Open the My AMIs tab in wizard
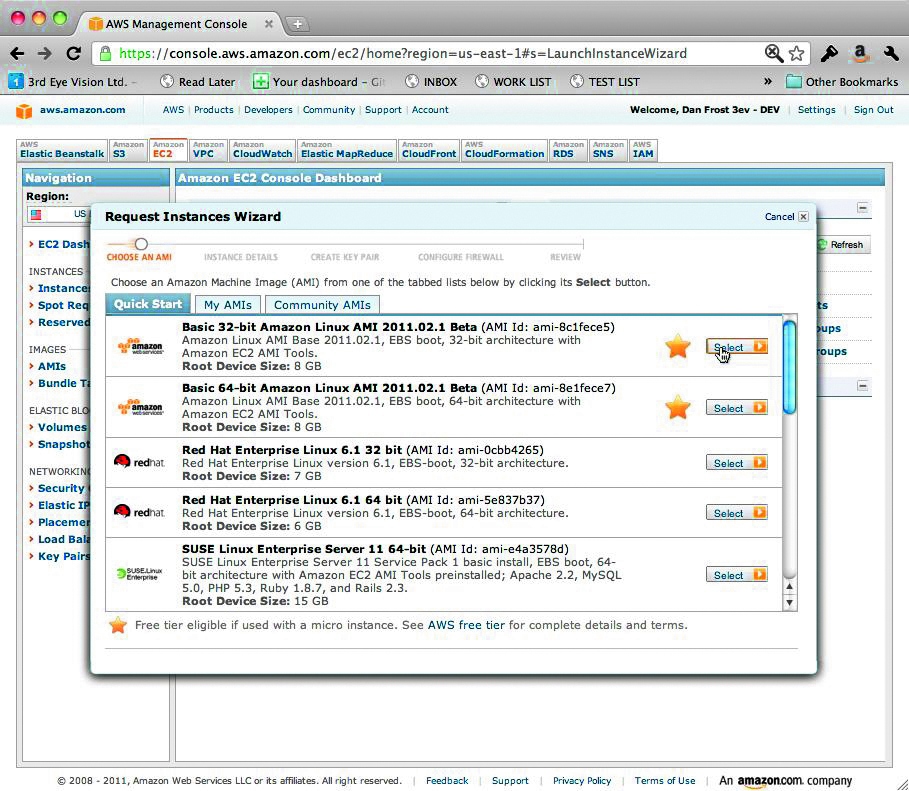909x791 pixels. pyautogui.click(x=228, y=305)
